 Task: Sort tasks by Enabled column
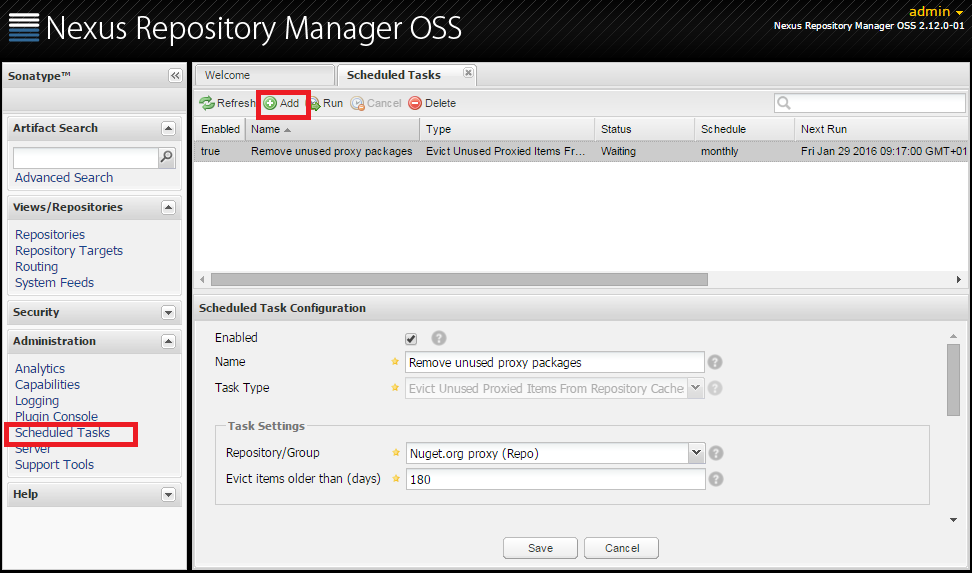click(x=220, y=129)
